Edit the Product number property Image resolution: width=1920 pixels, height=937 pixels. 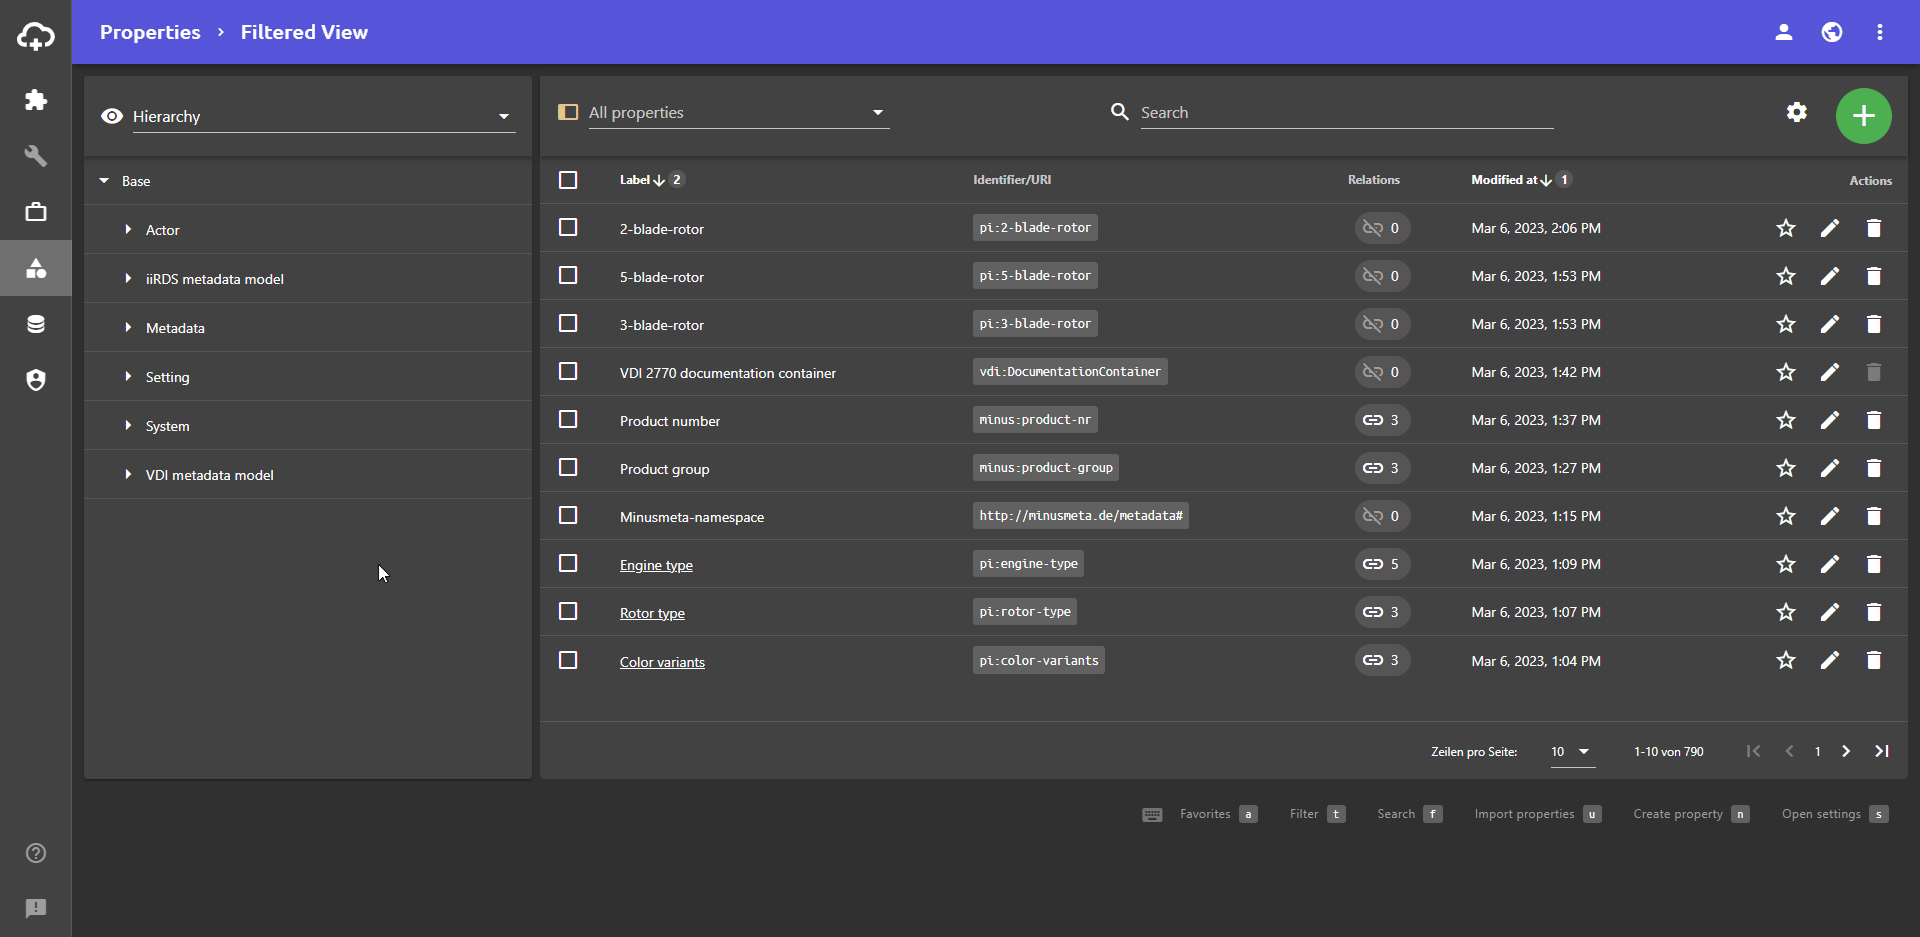tap(1830, 420)
